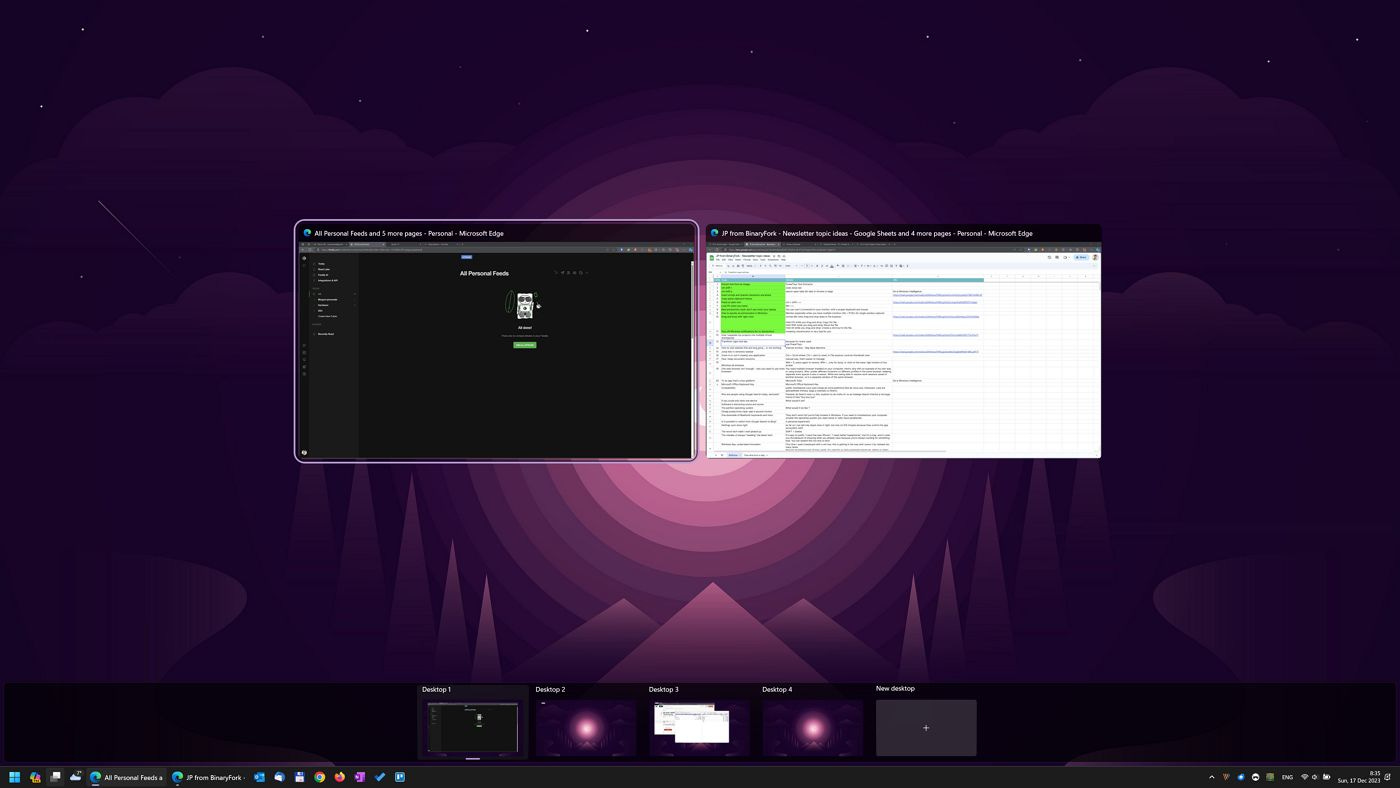Open Trello from the taskbar
This screenshot has height=788, width=1400.
[400, 777]
